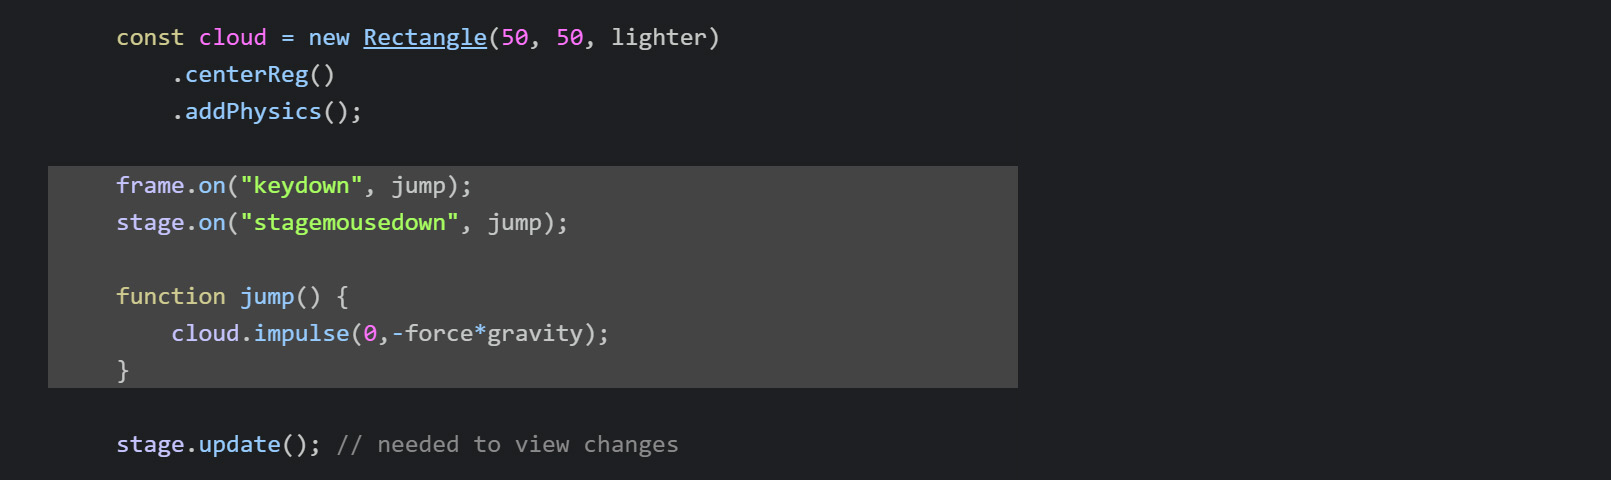Click the gravity variable in impulse call
The width and height of the screenshot is (1611, 480).
coord(535,334)
